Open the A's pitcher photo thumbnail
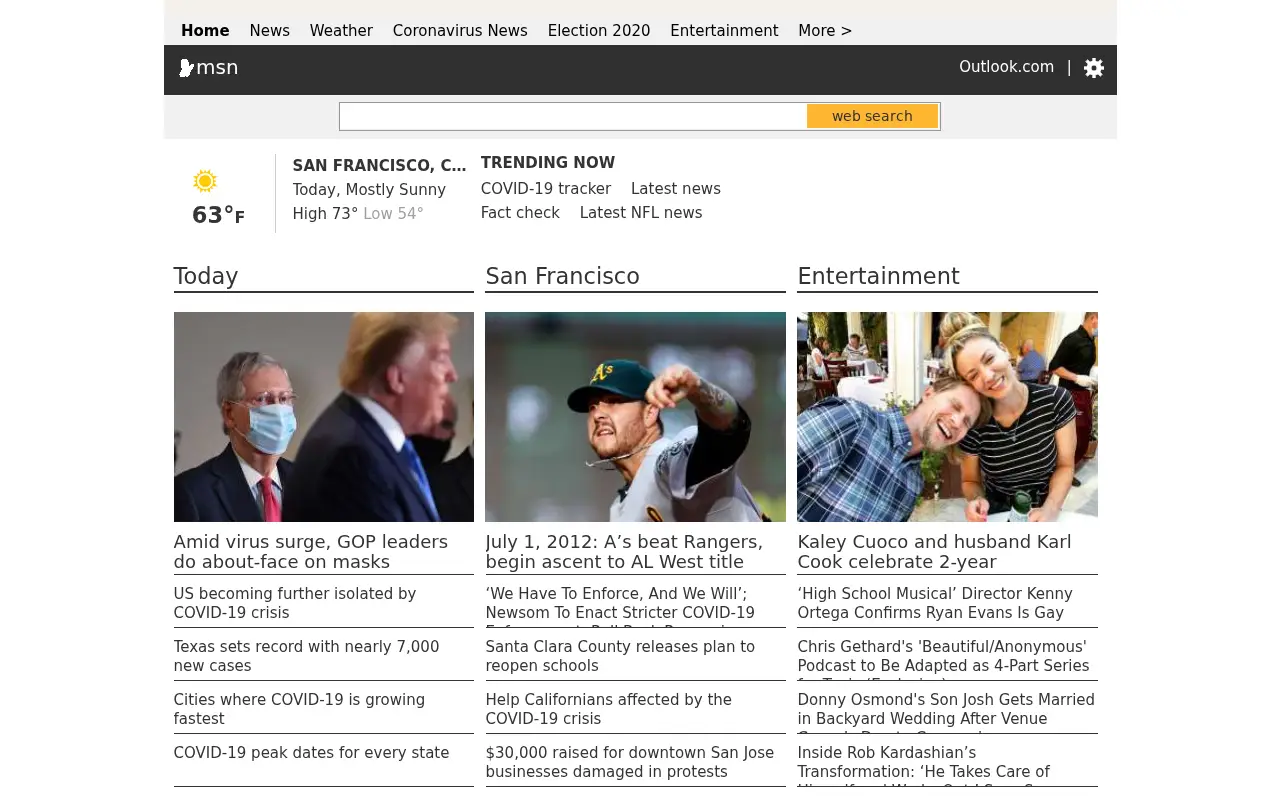The width and height of the screenshot is (1280, 800). (636, 417)
